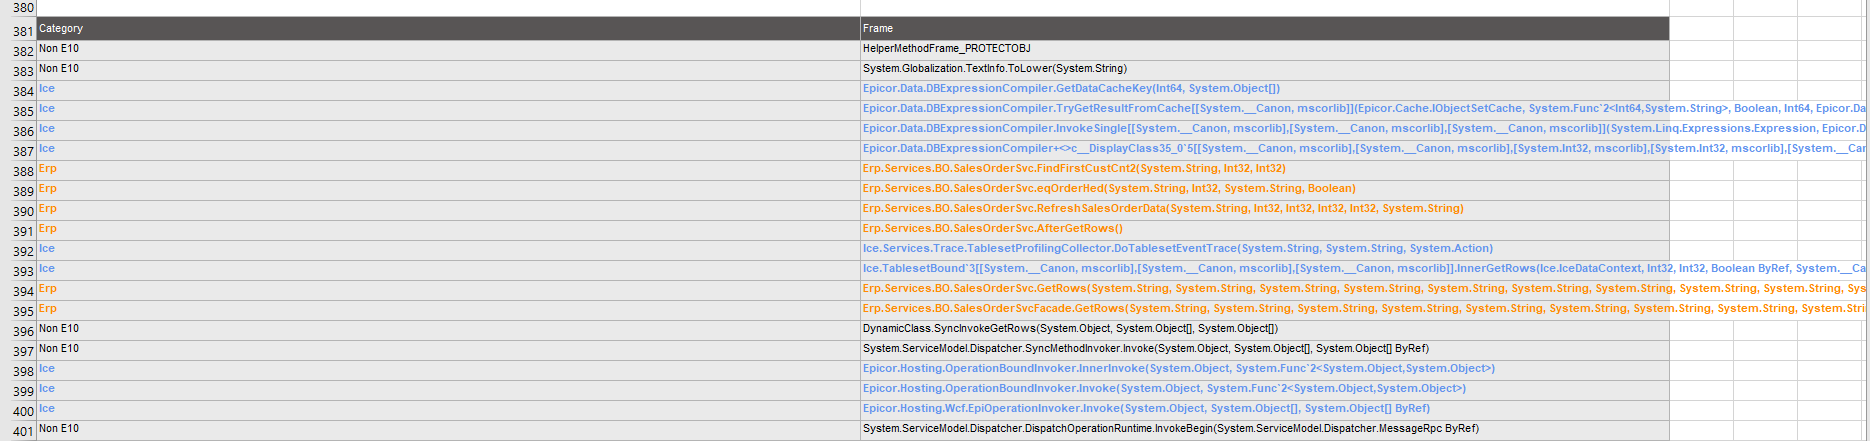
Task: Click the OperationBoundInvoker.InnerInvoke frame cell
Action: [x=1264, y=369]
